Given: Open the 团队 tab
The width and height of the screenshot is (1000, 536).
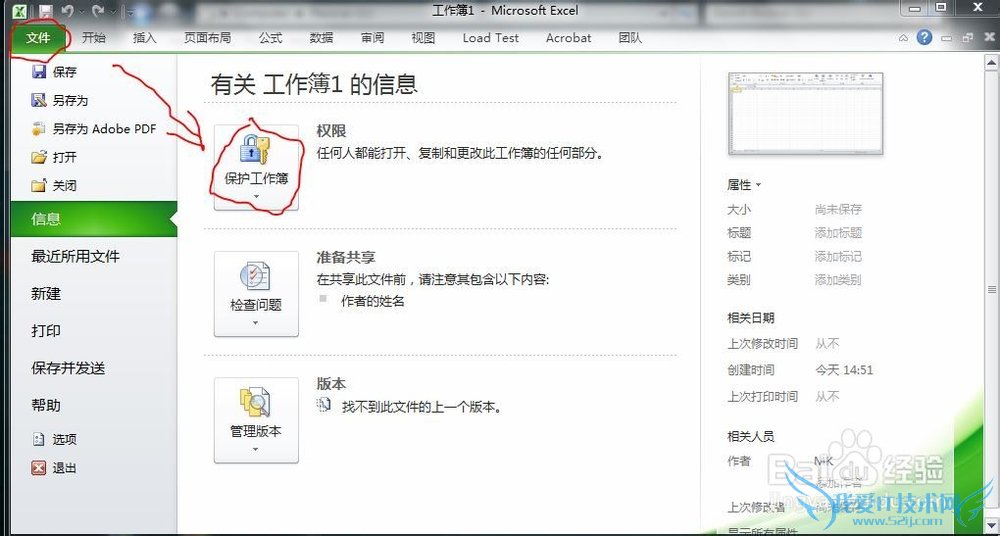Looking at the screenshot, I should 630,38.
